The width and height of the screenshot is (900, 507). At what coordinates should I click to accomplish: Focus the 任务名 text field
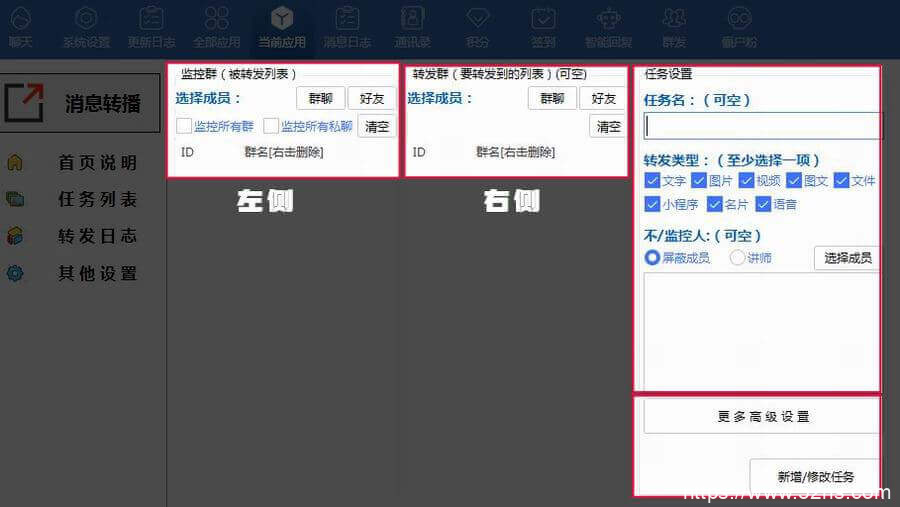click(x=763, y=126)
